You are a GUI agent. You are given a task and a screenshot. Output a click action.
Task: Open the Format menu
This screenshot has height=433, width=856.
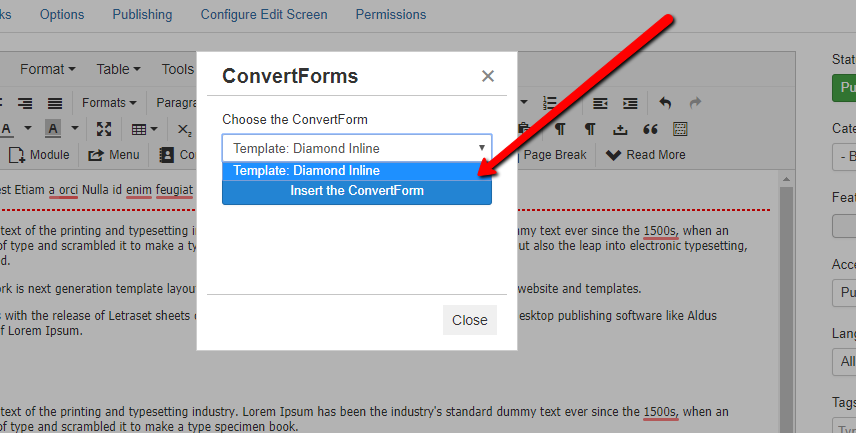coord(47,69)
